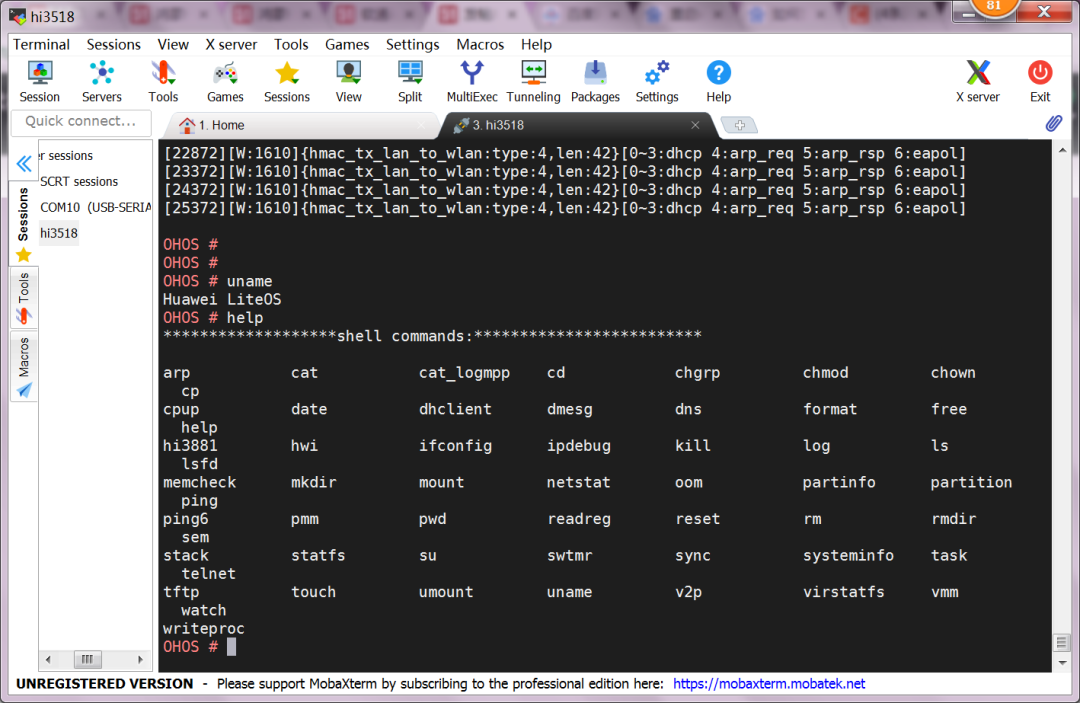Open the Settings gears toolbar icon
The height and width of the screenshot is (703, 1080).
click(x=656, y=81)
